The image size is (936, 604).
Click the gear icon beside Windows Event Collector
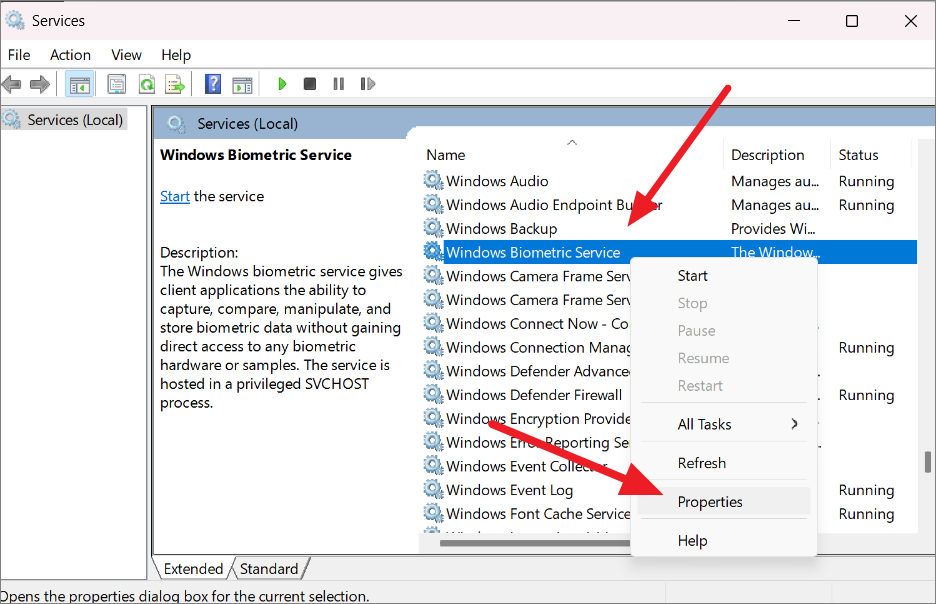433,465
